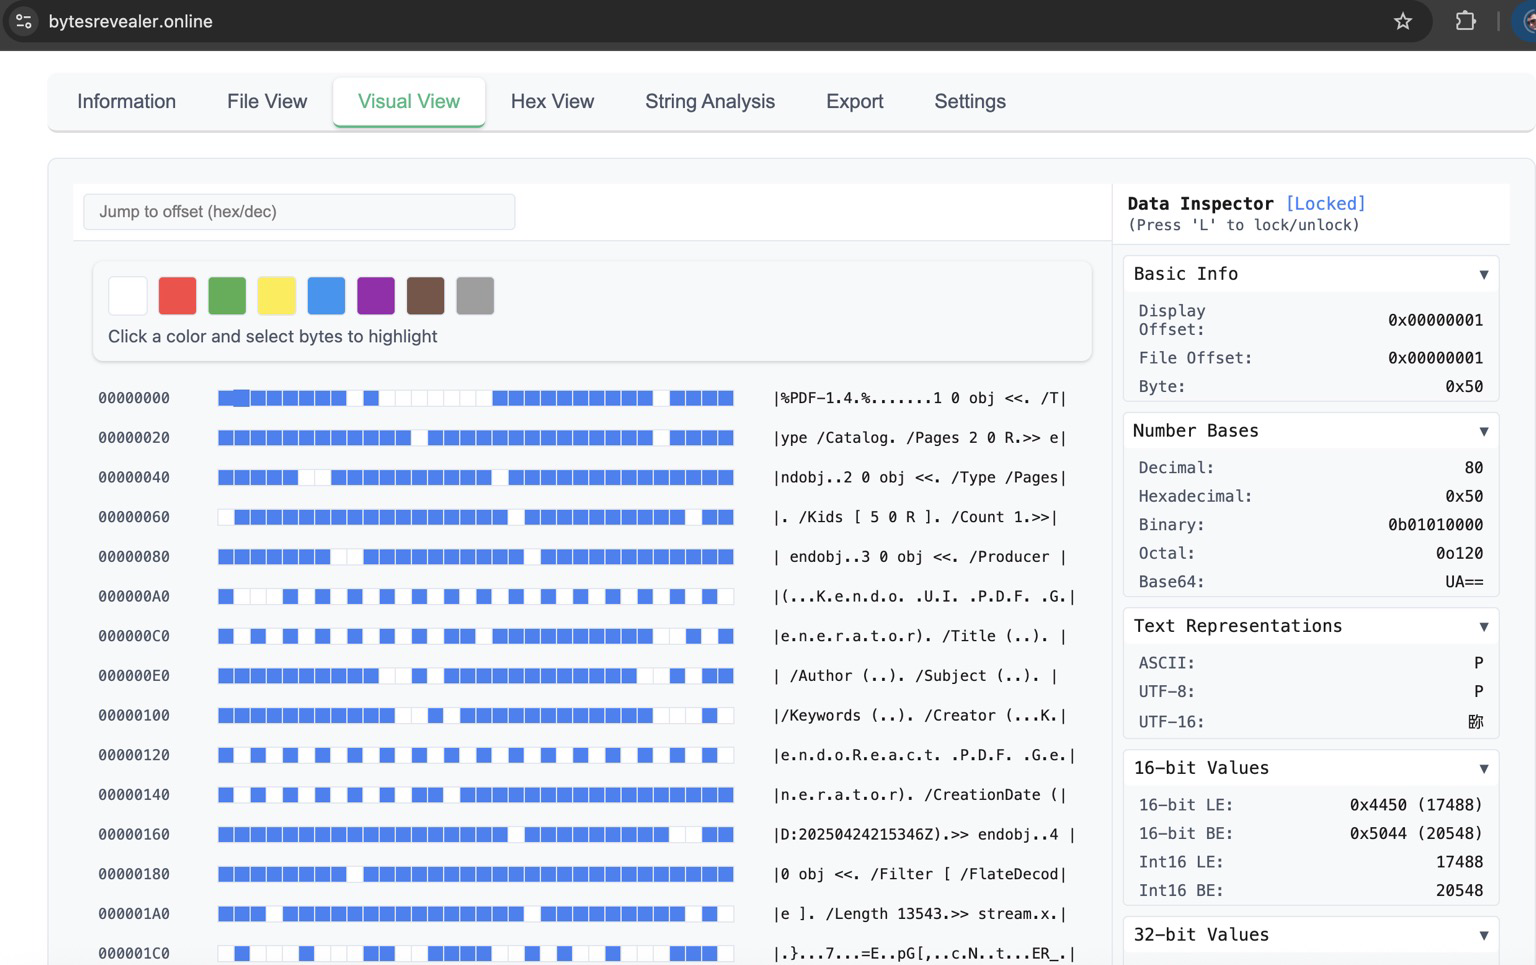Image resolution: width=1536 pixels, height=965 pixels.
Task: Pick the brown highlight color swatch
Action: (x=425, y=296)
